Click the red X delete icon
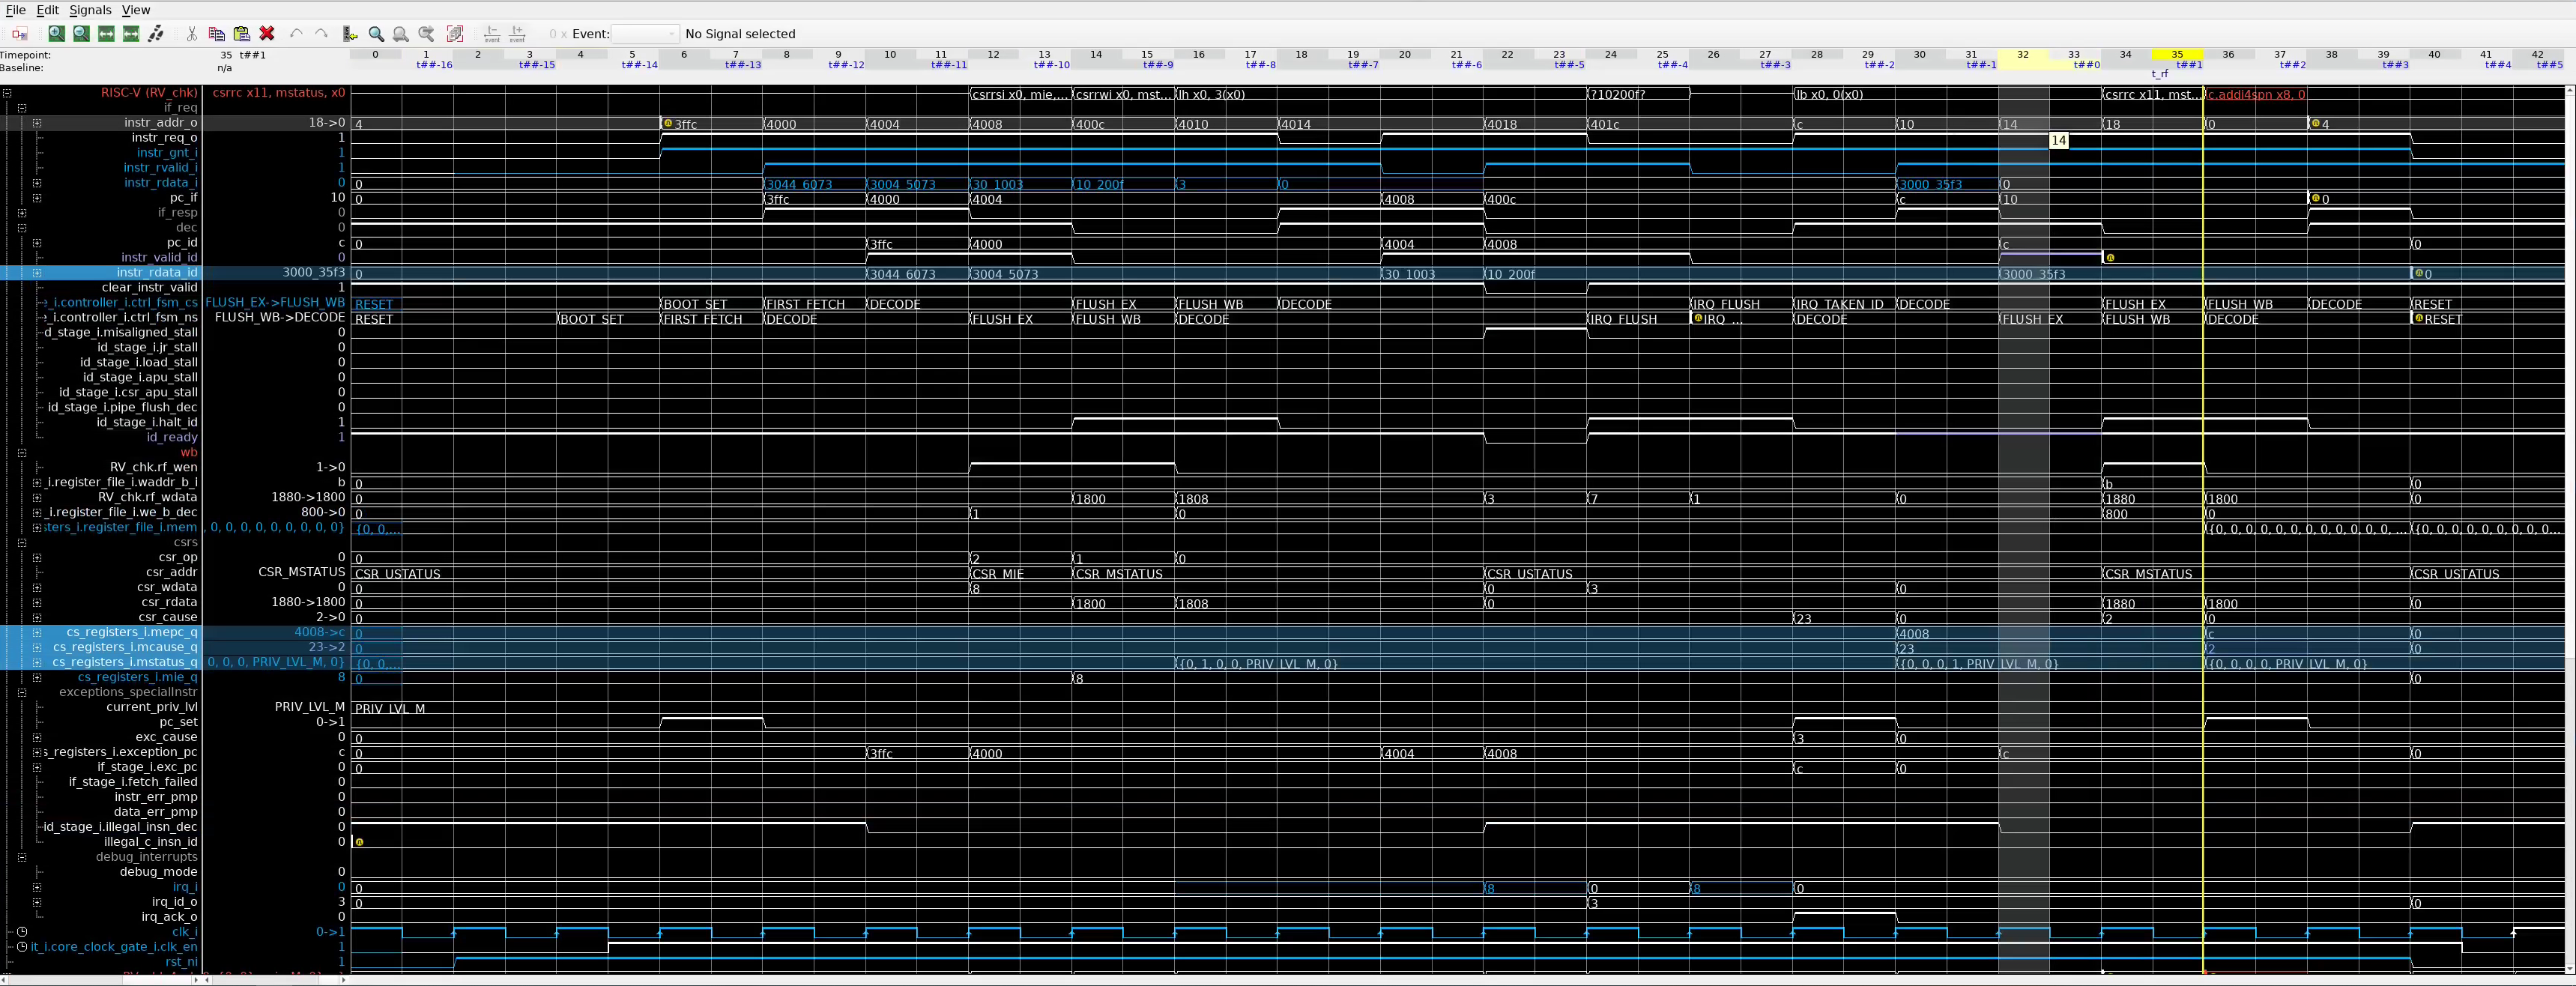This screenshot has width=2576, height=986. pos(267,34)
